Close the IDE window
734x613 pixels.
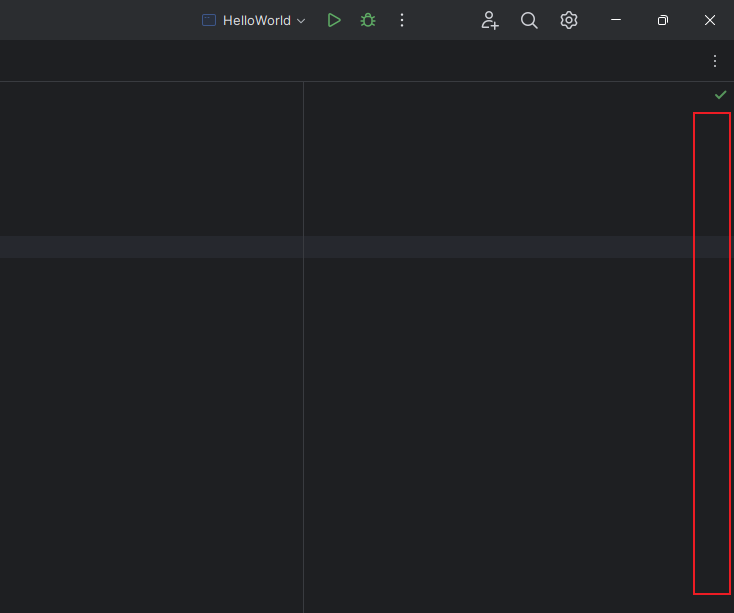pos(710,20)
